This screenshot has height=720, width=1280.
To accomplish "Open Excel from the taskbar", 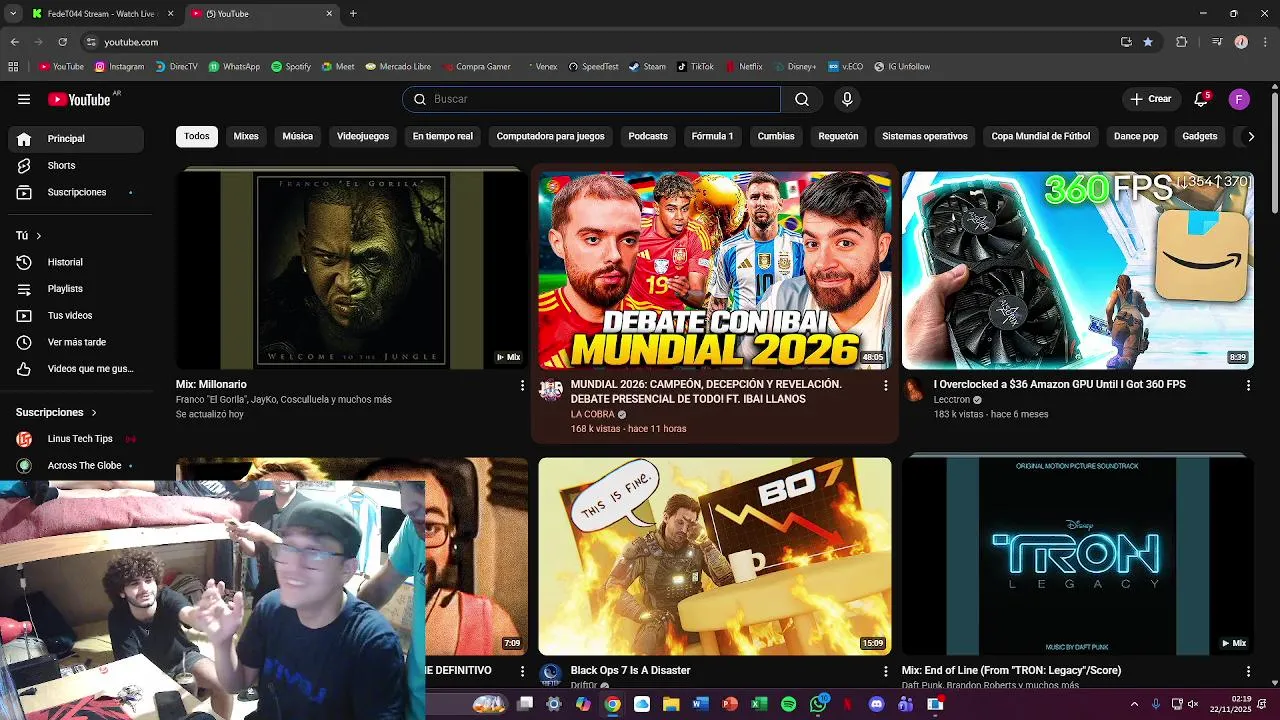I will [759, 704].
